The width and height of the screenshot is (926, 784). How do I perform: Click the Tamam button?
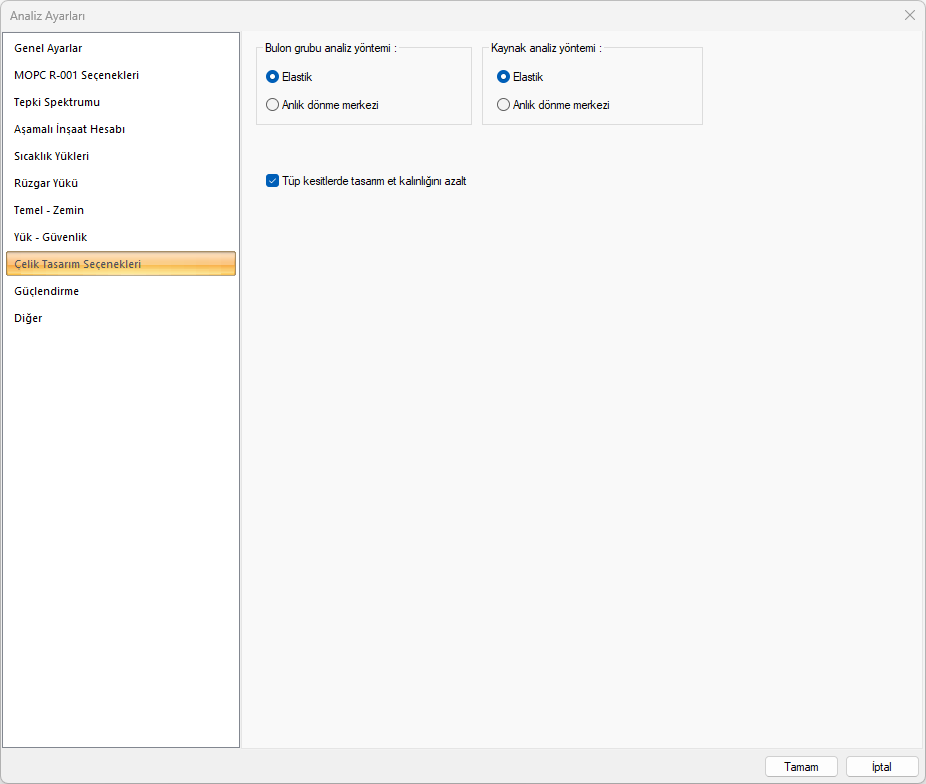tap(801, 767)
